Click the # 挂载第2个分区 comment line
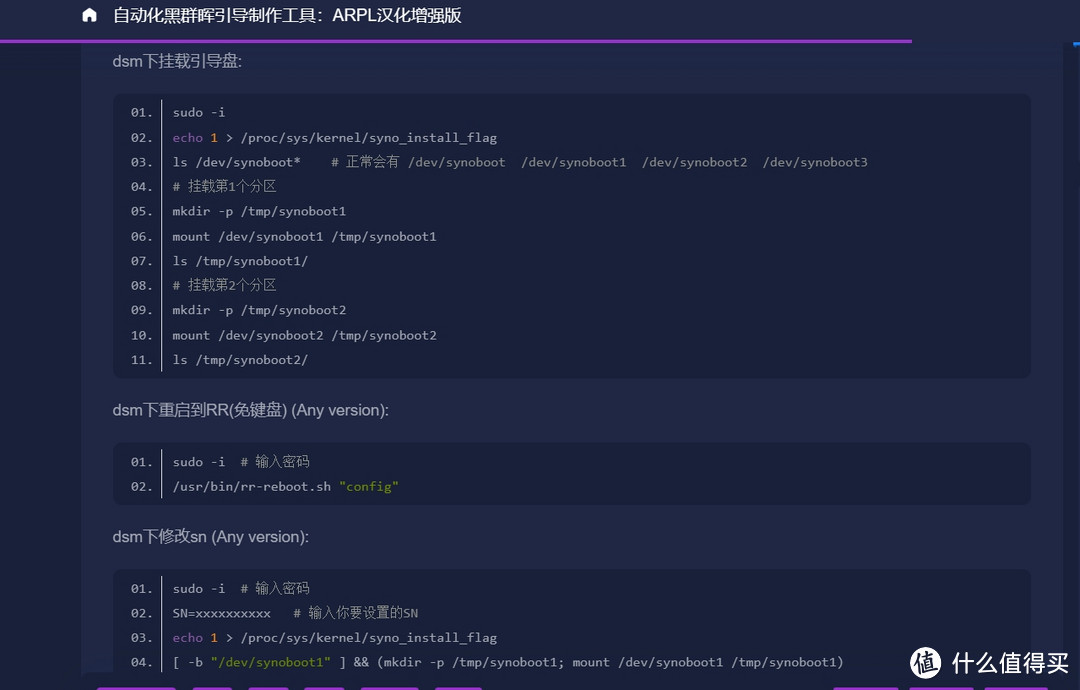Screen dimensions: 1080x690 (224, 285)
